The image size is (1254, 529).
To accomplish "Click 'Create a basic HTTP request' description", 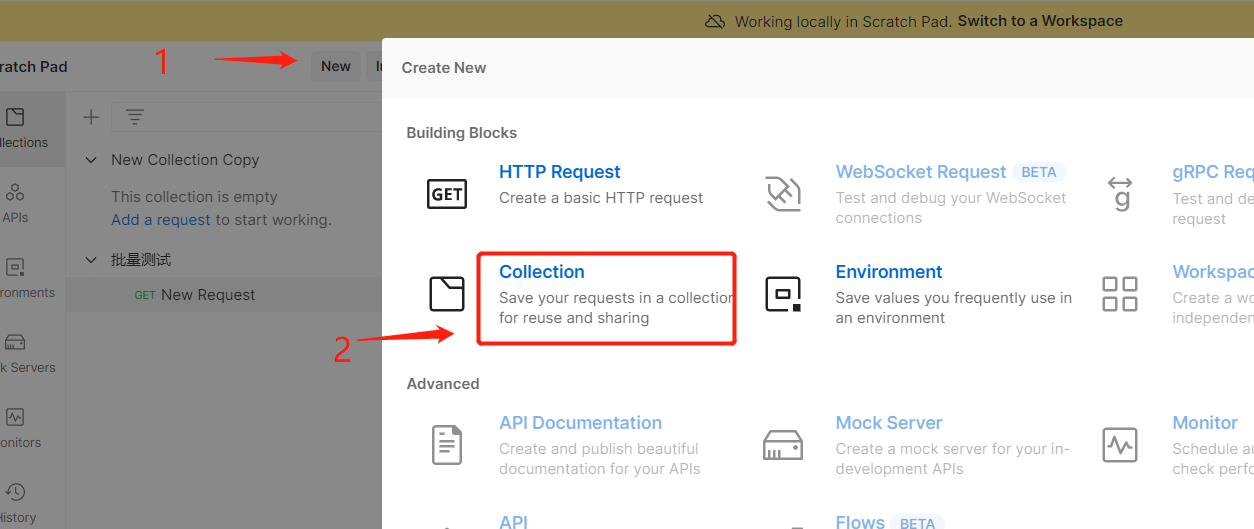I will tap(601, 198).
